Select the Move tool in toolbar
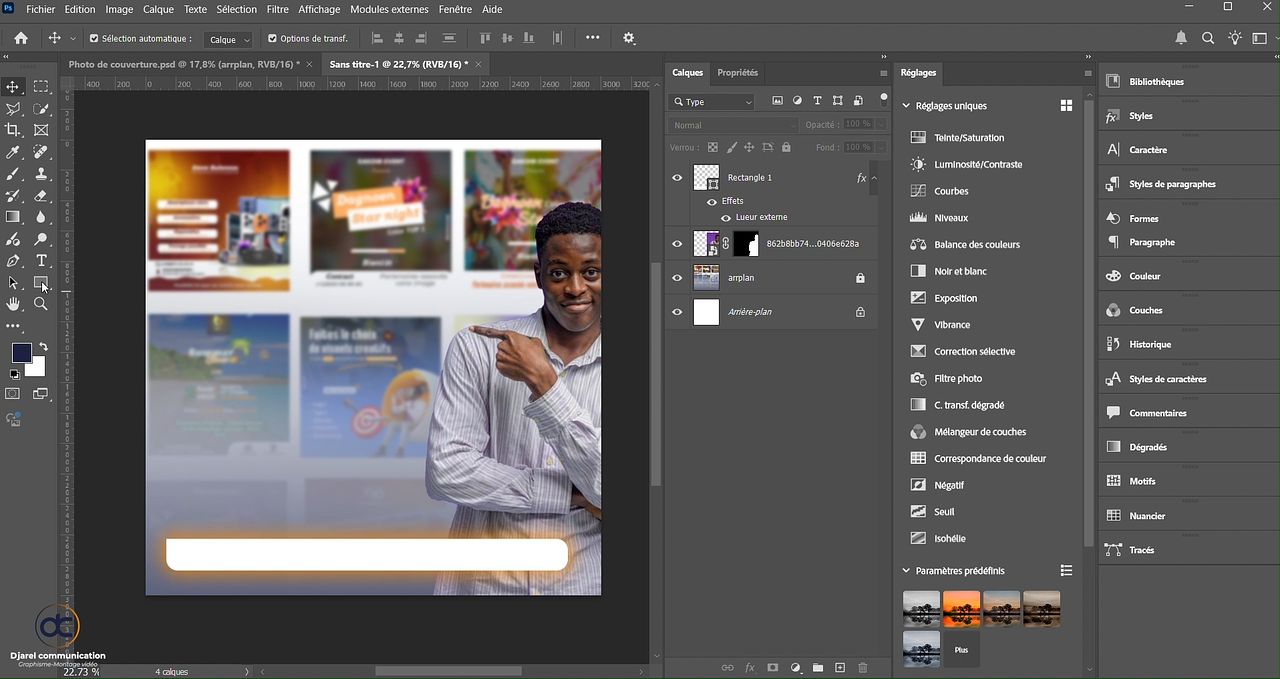This screenshot has height=679, width=1280. (13, 87)
